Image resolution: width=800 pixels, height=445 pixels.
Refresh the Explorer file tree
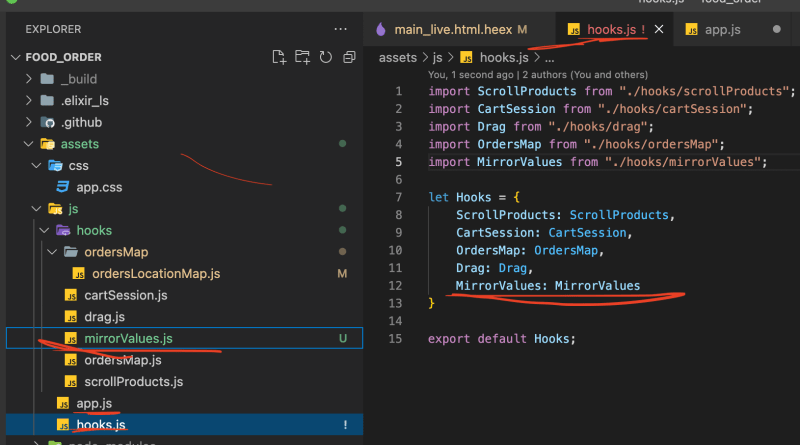click(x=326, y=57)
